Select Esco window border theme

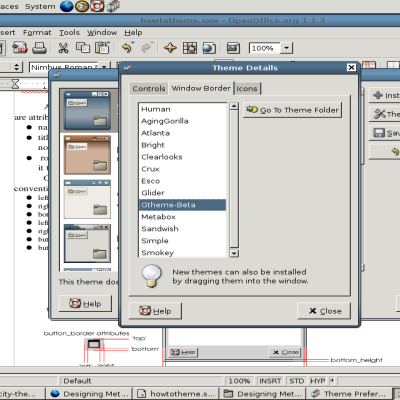pyautogui.click(x=182, y=181)
